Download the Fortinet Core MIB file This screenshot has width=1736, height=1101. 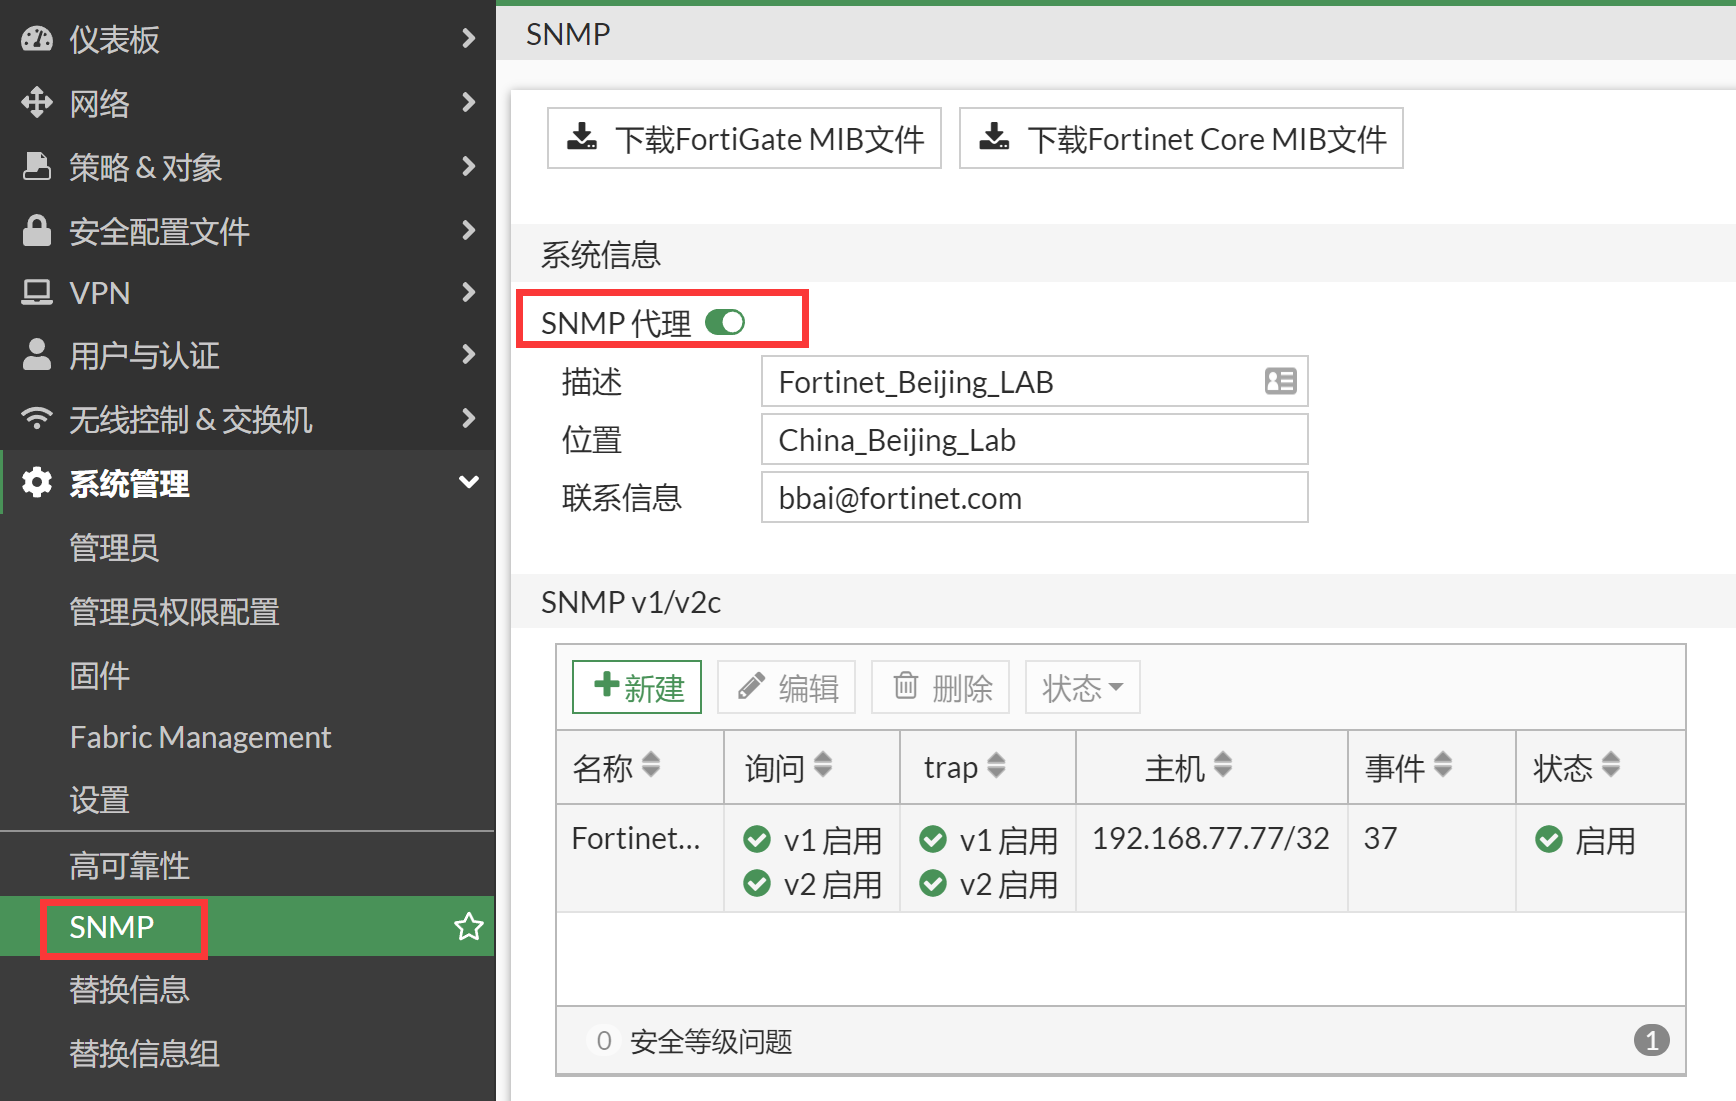1181,139
